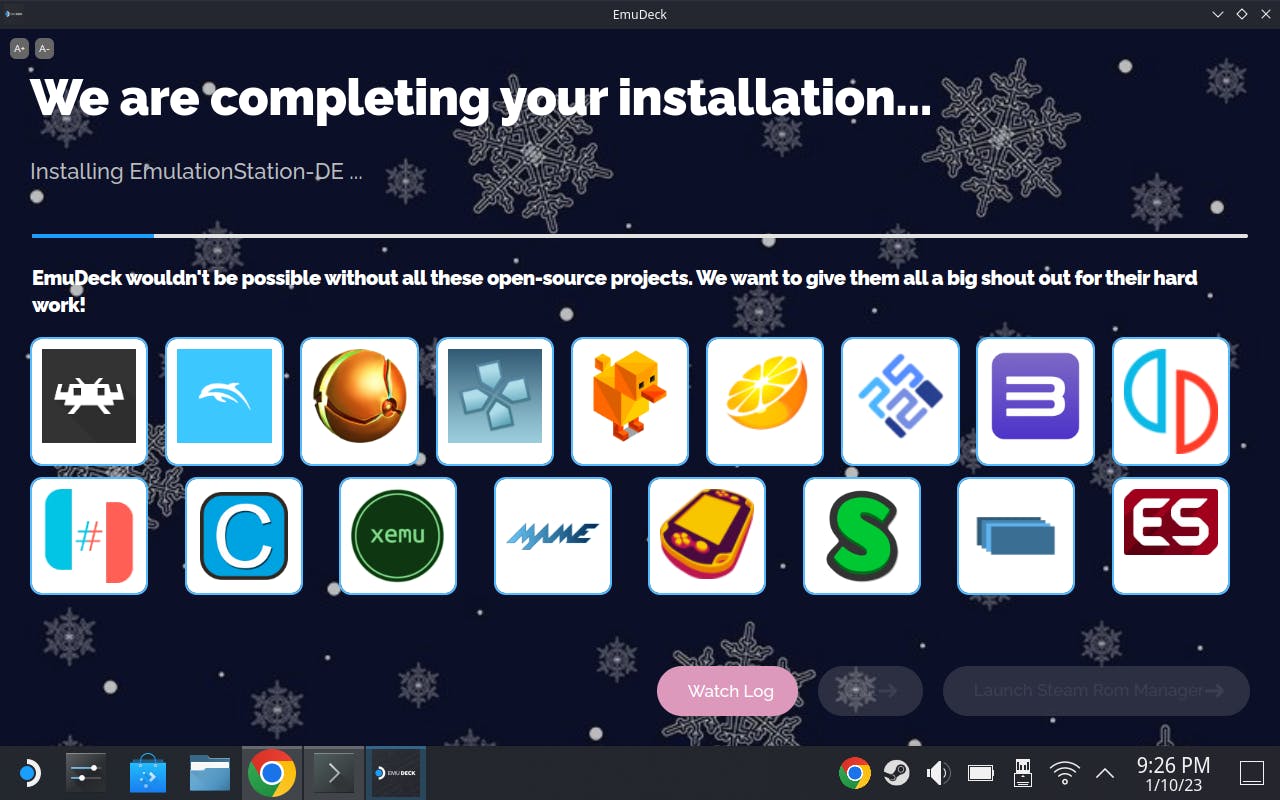Click the RetroArch emulator tile
Screen dimensions: 1280x800
pyautogui.click(x=89, y=401)
